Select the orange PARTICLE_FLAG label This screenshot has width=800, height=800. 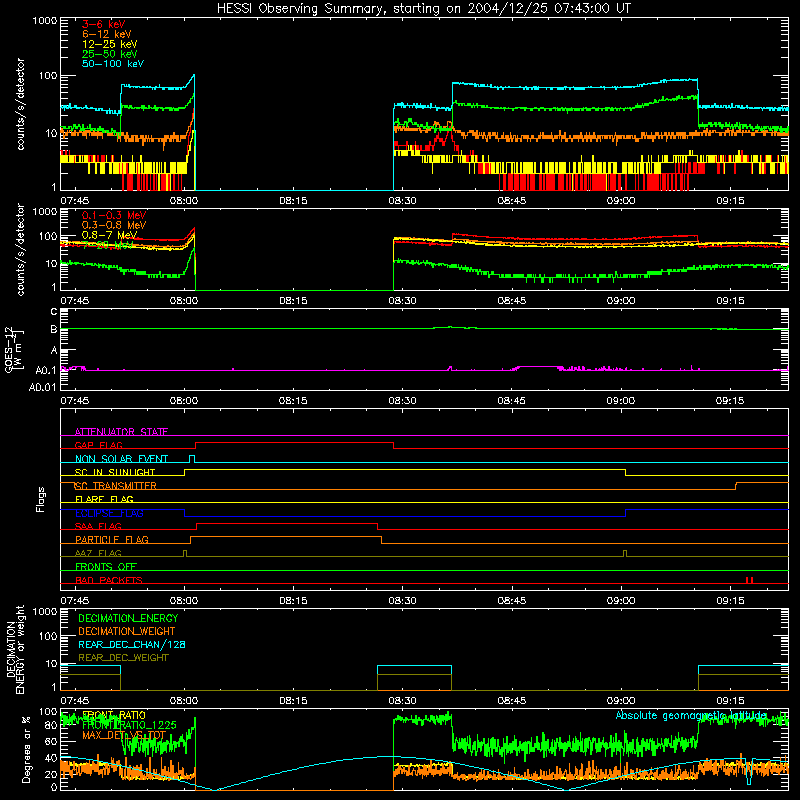coord(112,540)
